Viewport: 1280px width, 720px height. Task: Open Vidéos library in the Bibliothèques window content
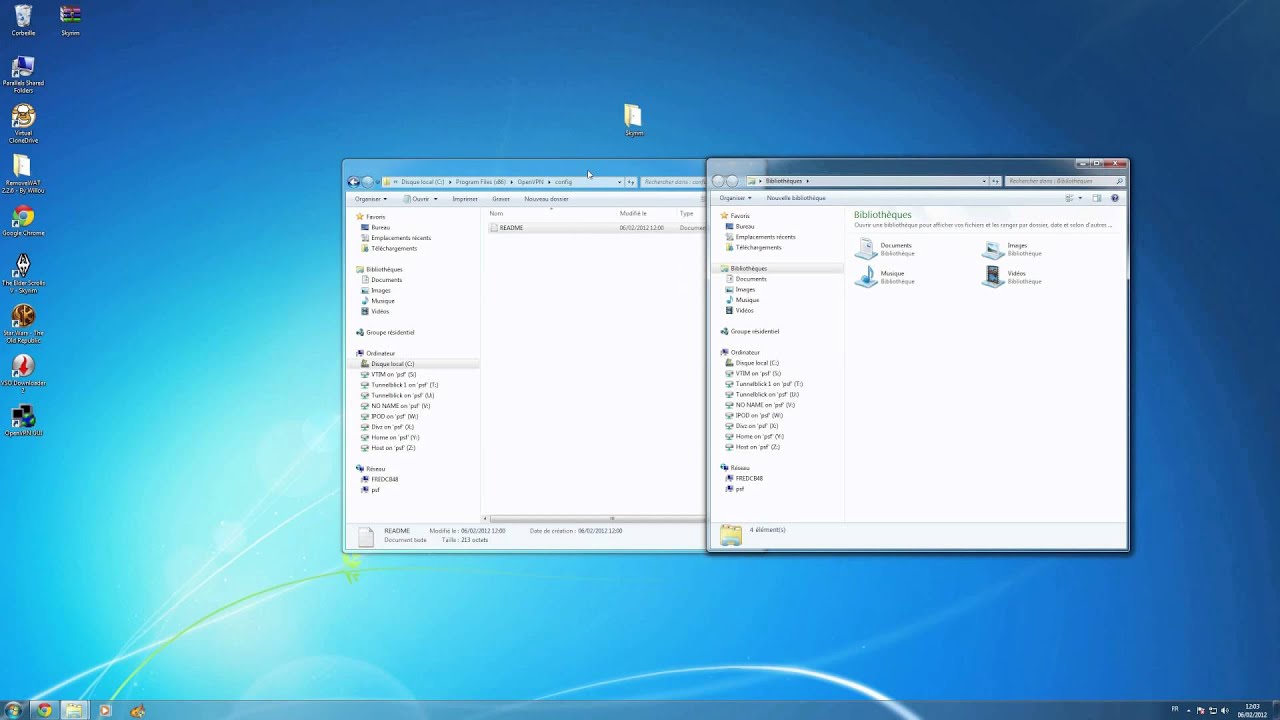click(x=1012, y=277)
